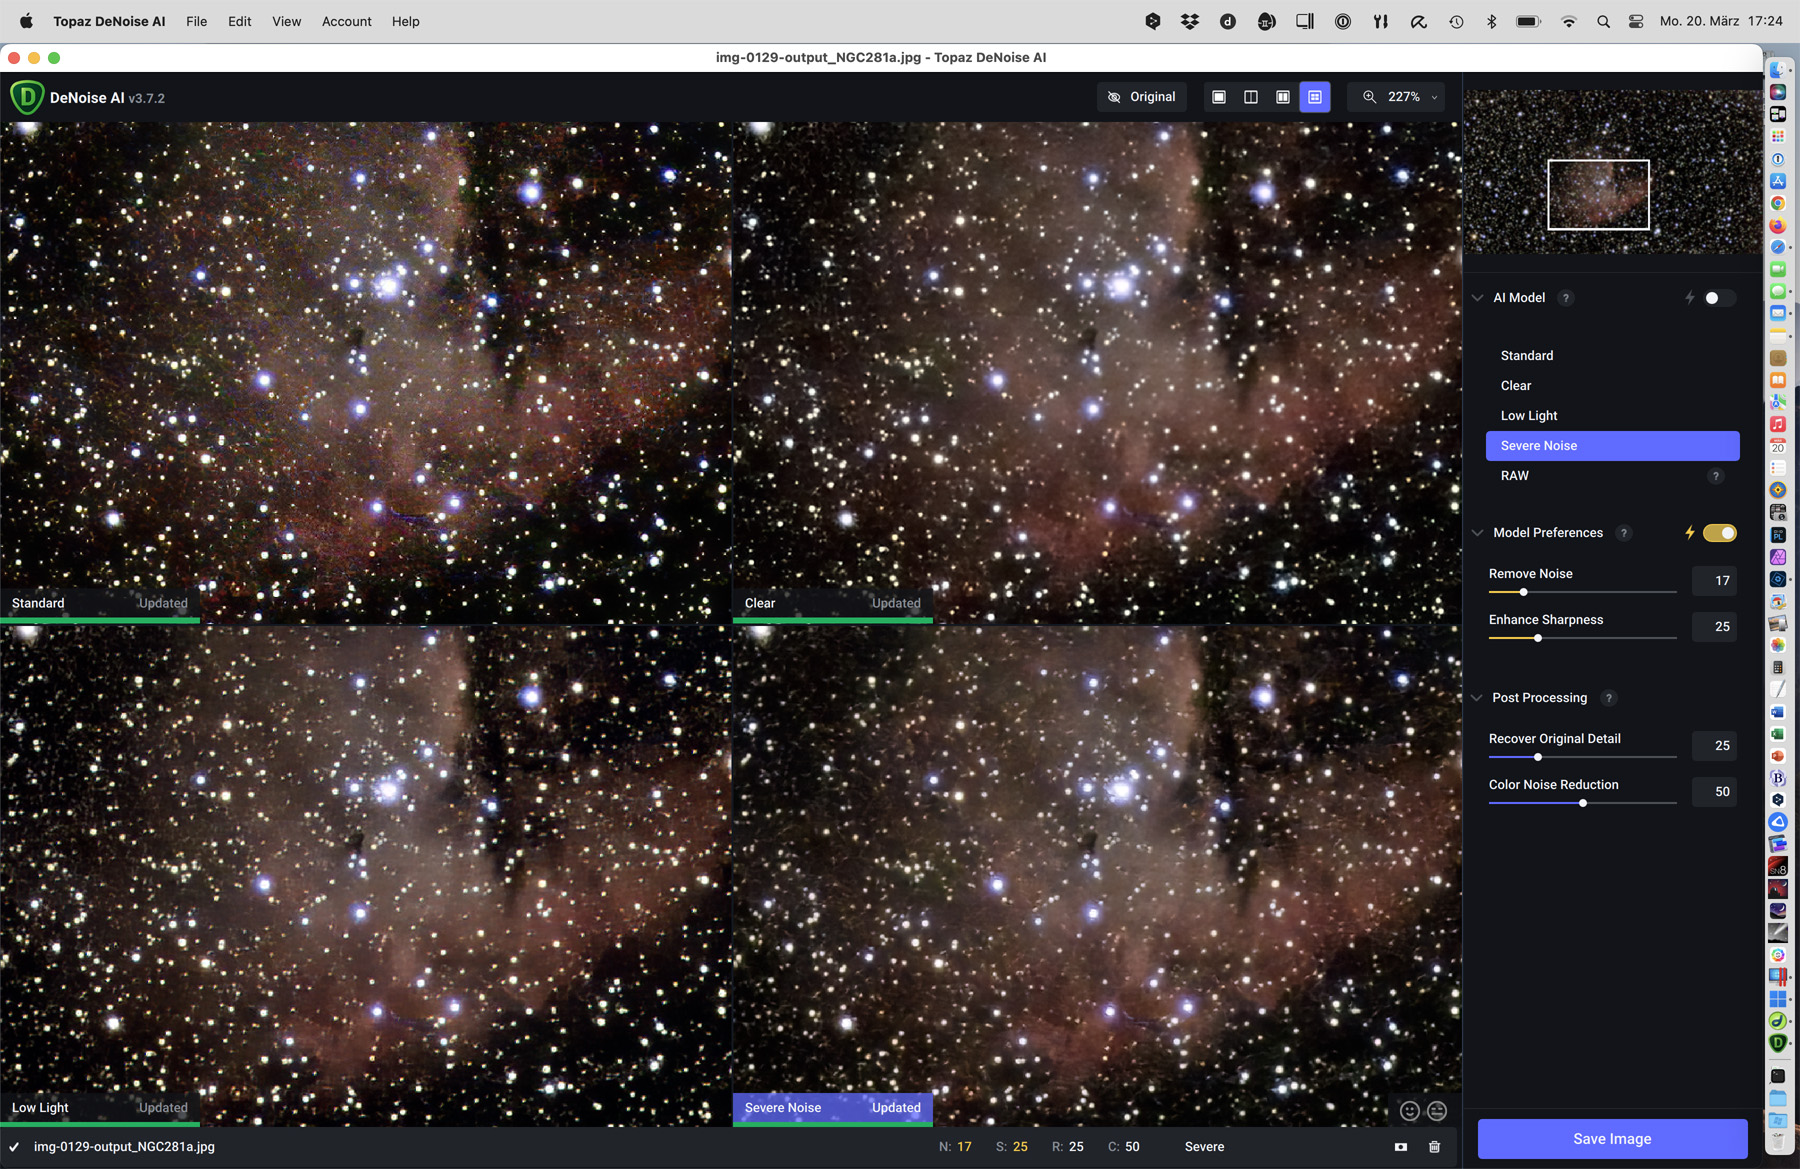Open the Trash in the Dock

(x=1778, y=1141)
